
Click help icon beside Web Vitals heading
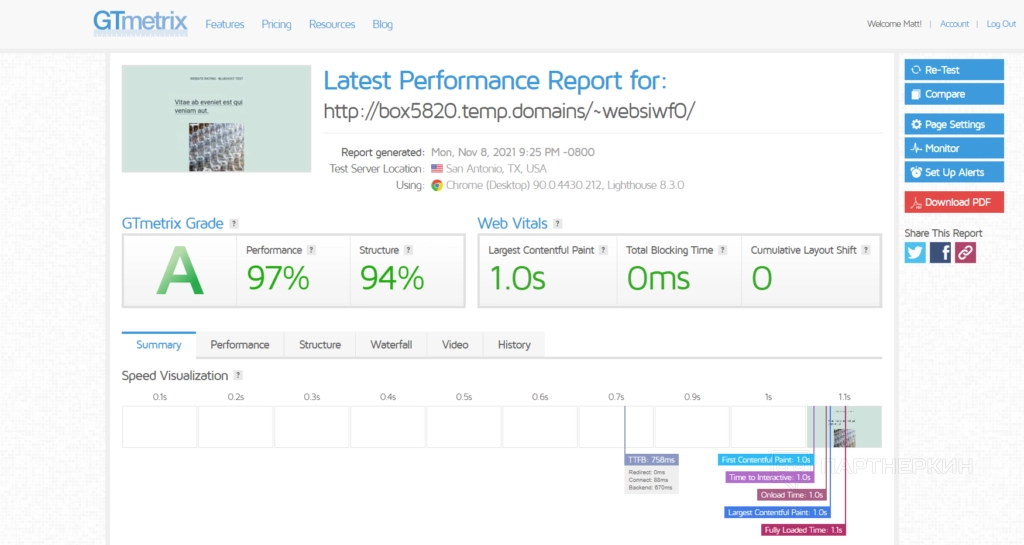[x=558, y=224]
